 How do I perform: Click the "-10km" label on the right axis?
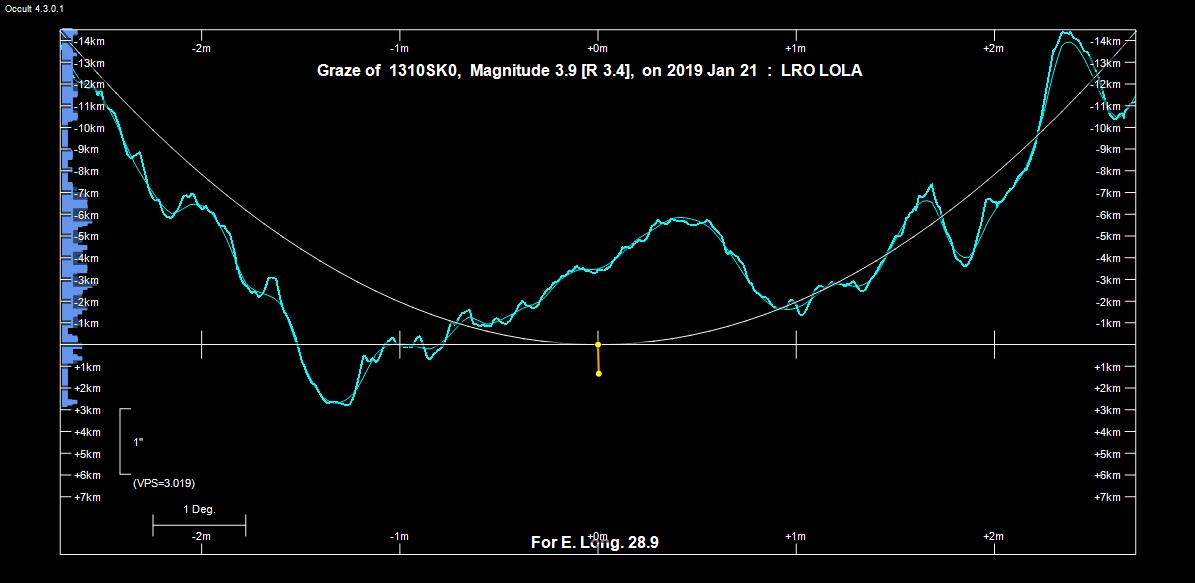click(x=1107, y=128)
